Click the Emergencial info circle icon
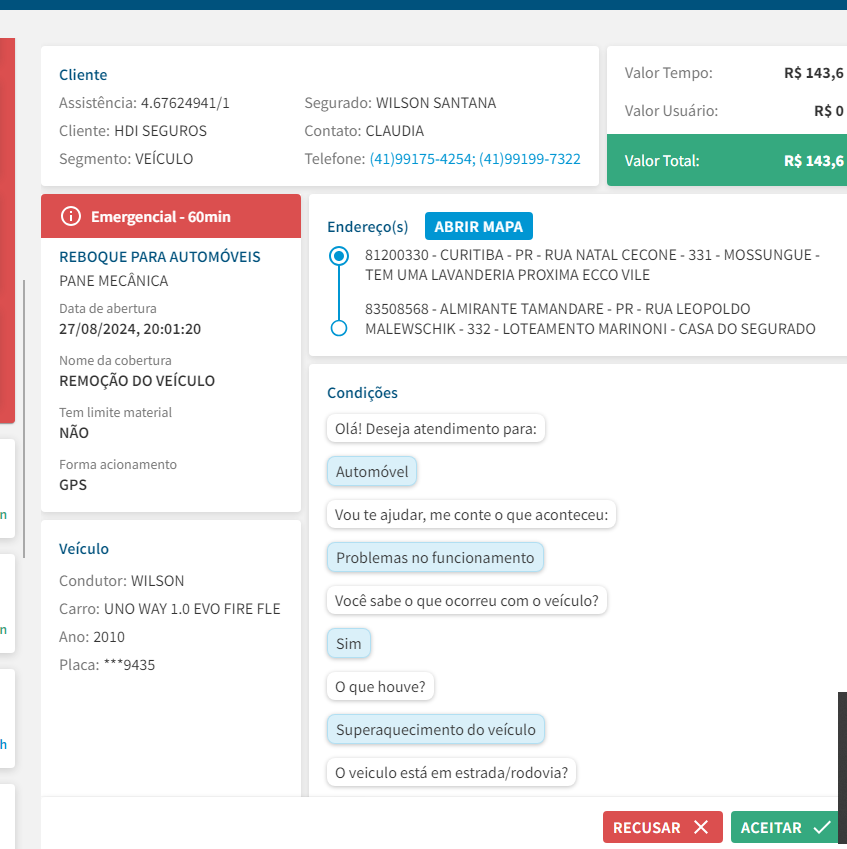The width and height of the screenshot is (847, 849). pyautogui.click(x=70, y=217)
